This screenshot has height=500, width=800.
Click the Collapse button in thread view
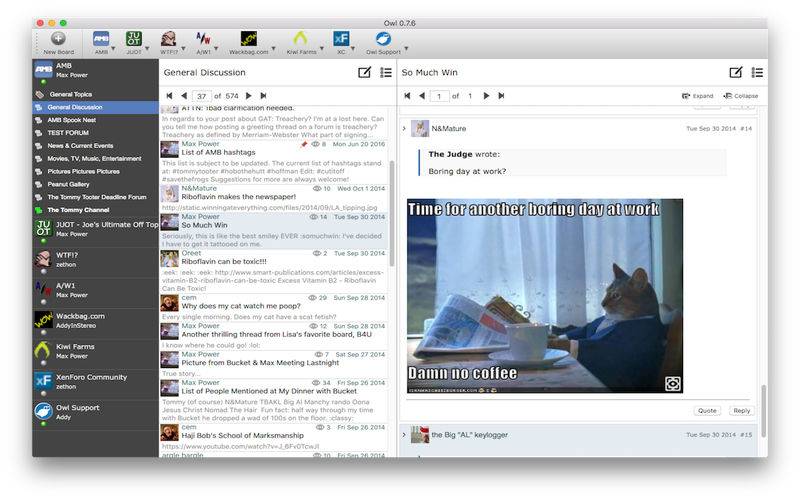741,96
